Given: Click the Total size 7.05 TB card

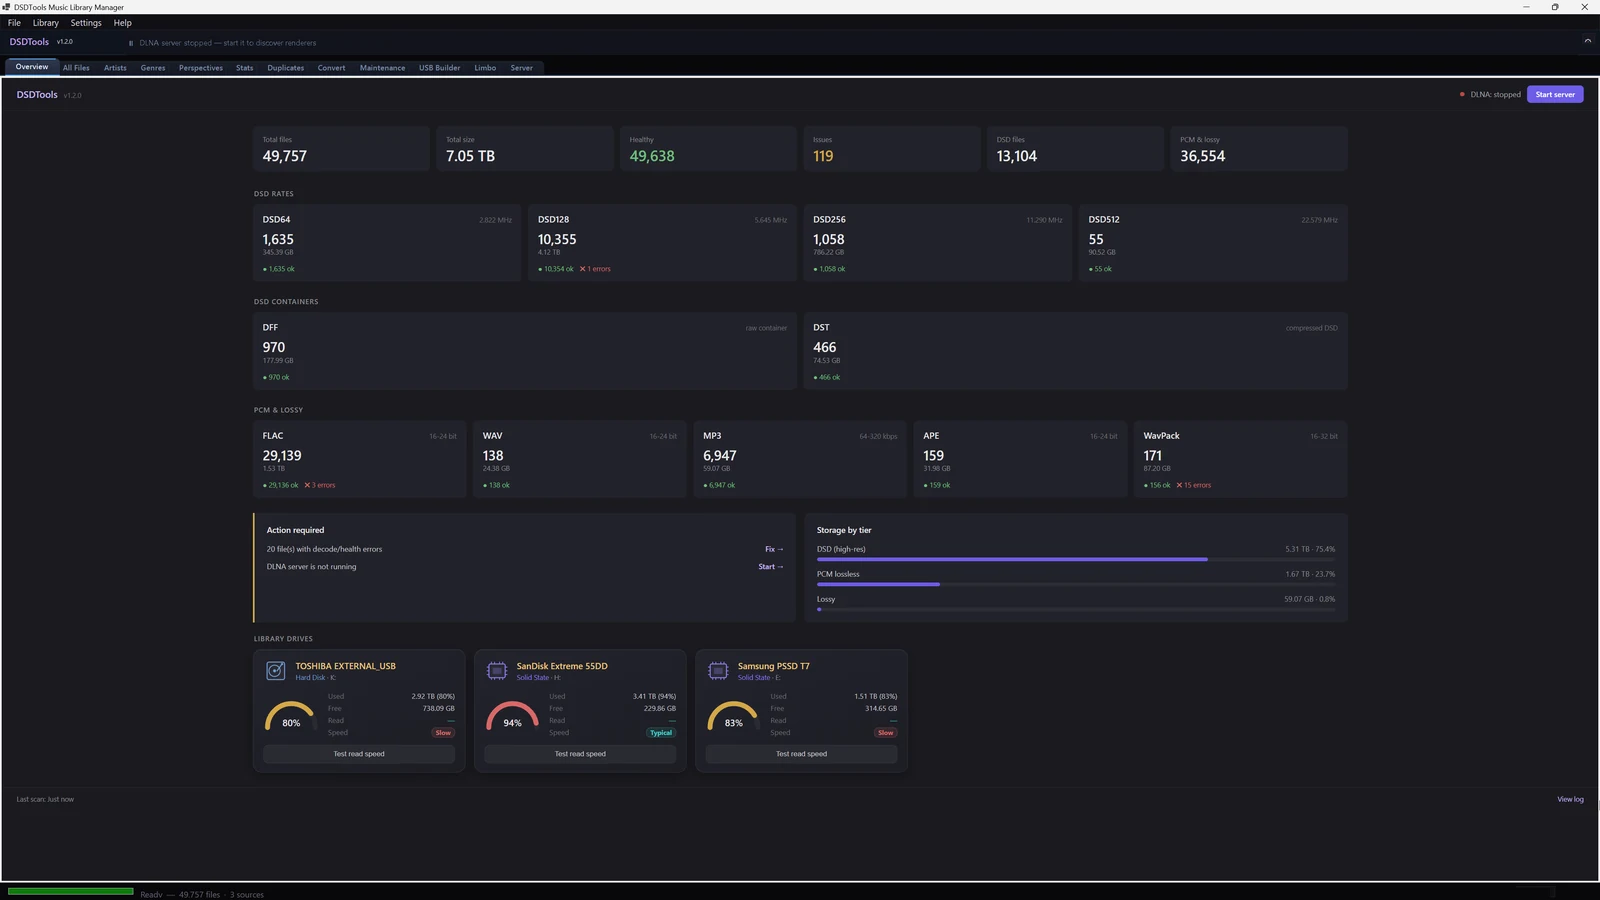Looking at the screenshot, I should [x=525, y=148].
